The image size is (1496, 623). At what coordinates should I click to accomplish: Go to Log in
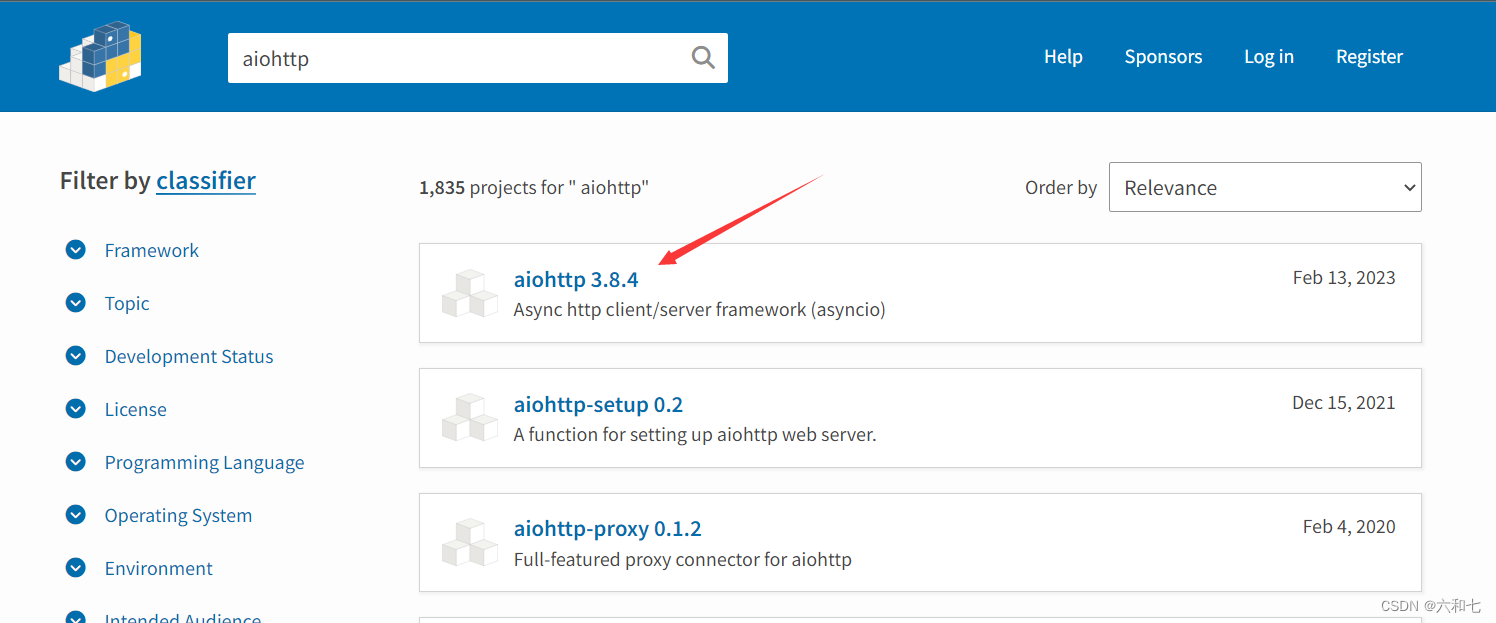(x=1269, y=57)
